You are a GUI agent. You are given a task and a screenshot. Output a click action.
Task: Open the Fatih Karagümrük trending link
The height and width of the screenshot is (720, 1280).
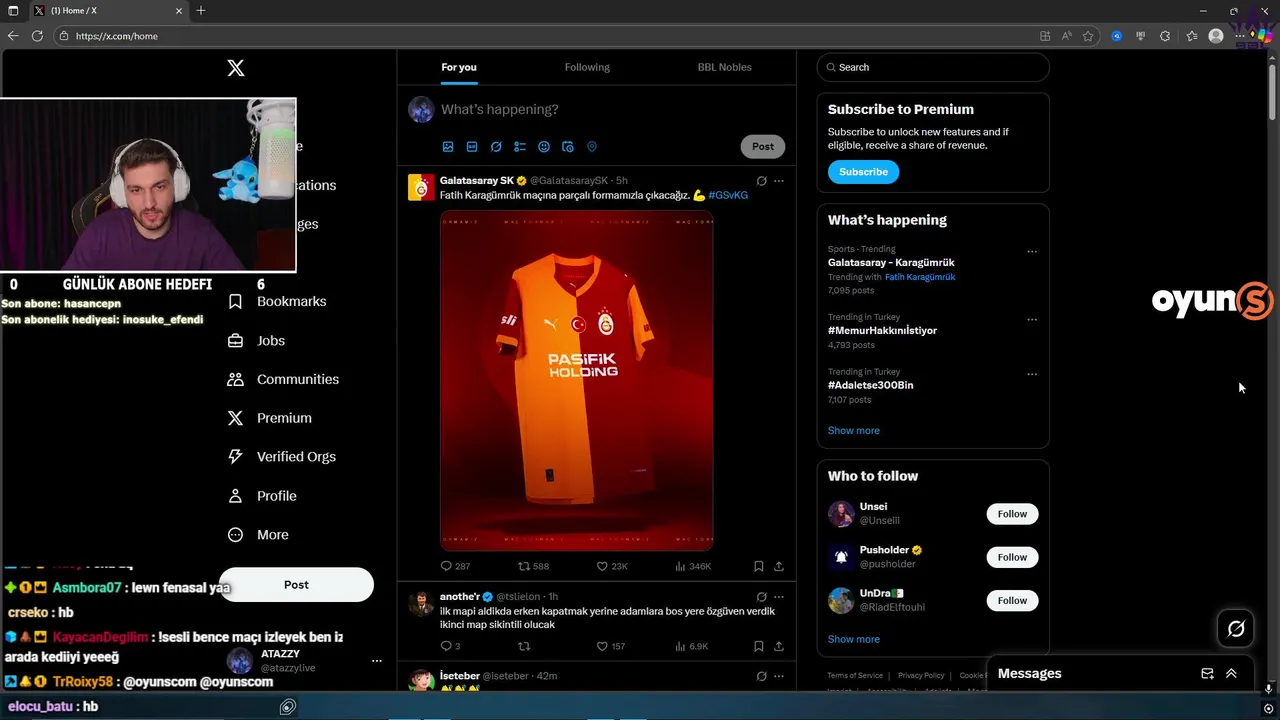click(x=920, y=277)
